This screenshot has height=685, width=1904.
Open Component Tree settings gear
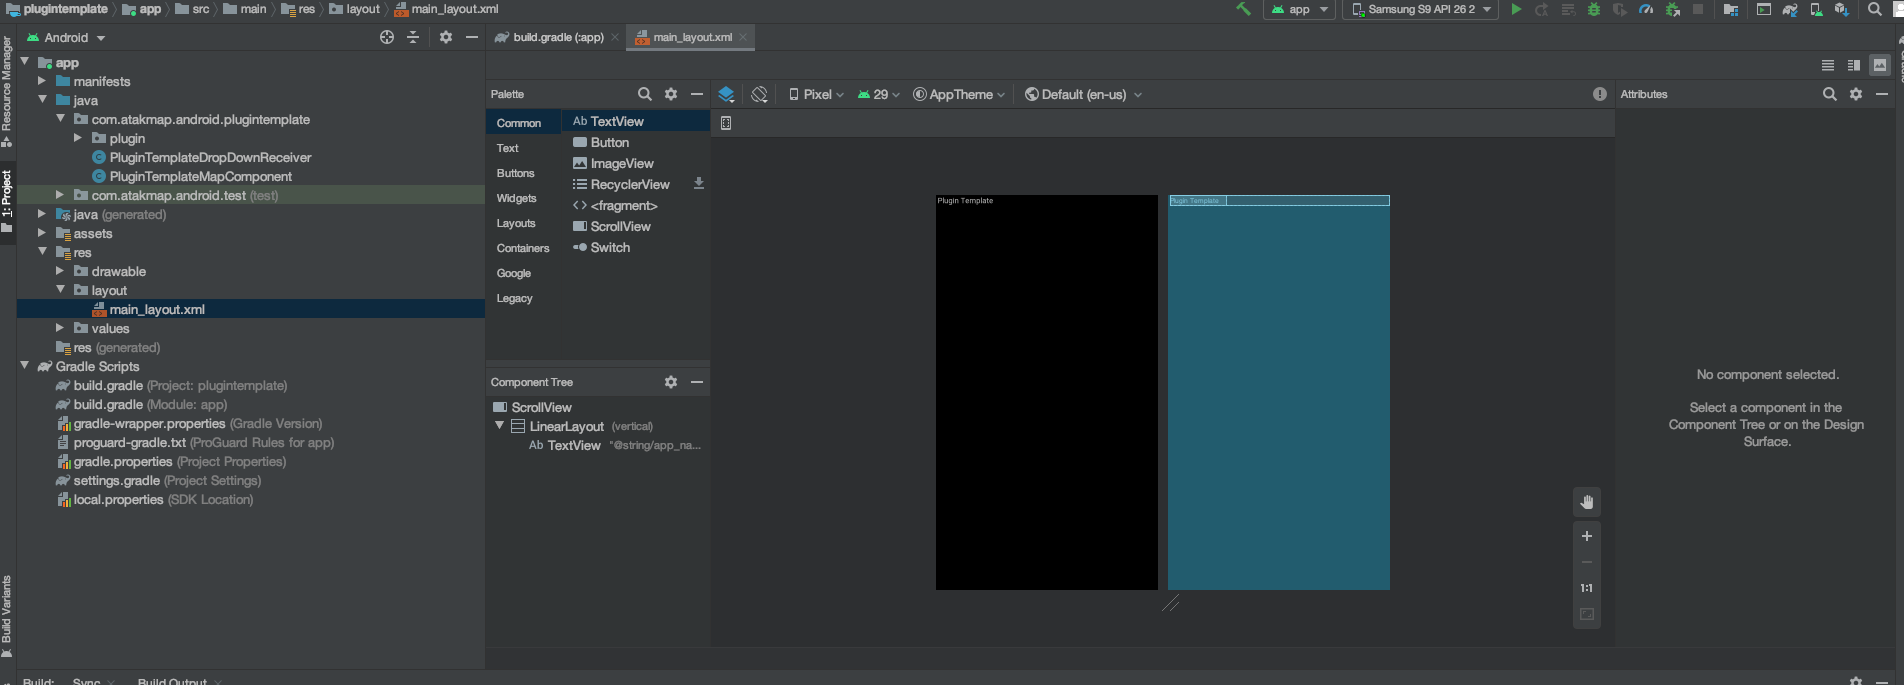click(671, 382)
